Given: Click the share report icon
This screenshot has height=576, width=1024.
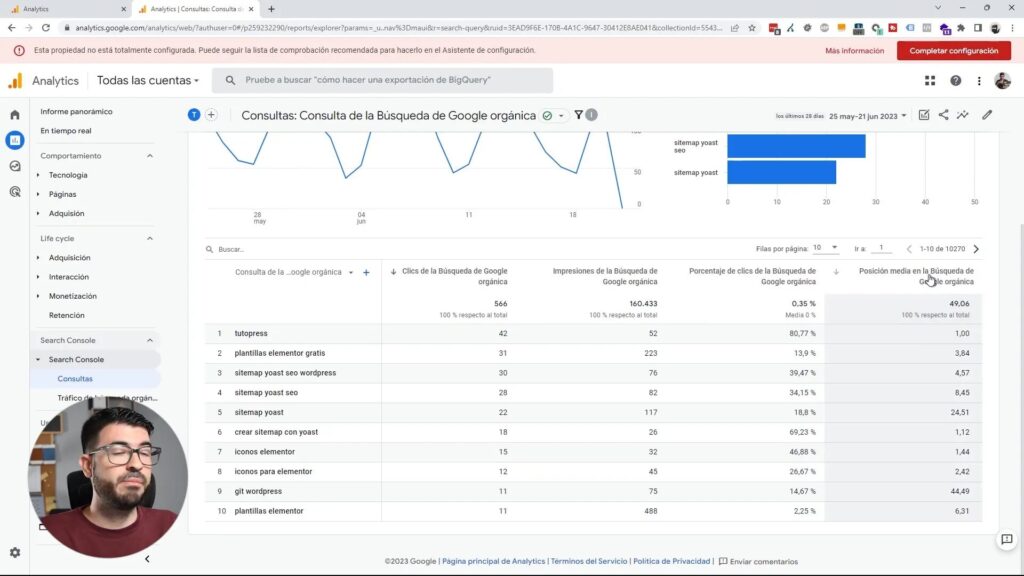Looking at the screenshot, I should pyautogui.click(x=944, y=115).
